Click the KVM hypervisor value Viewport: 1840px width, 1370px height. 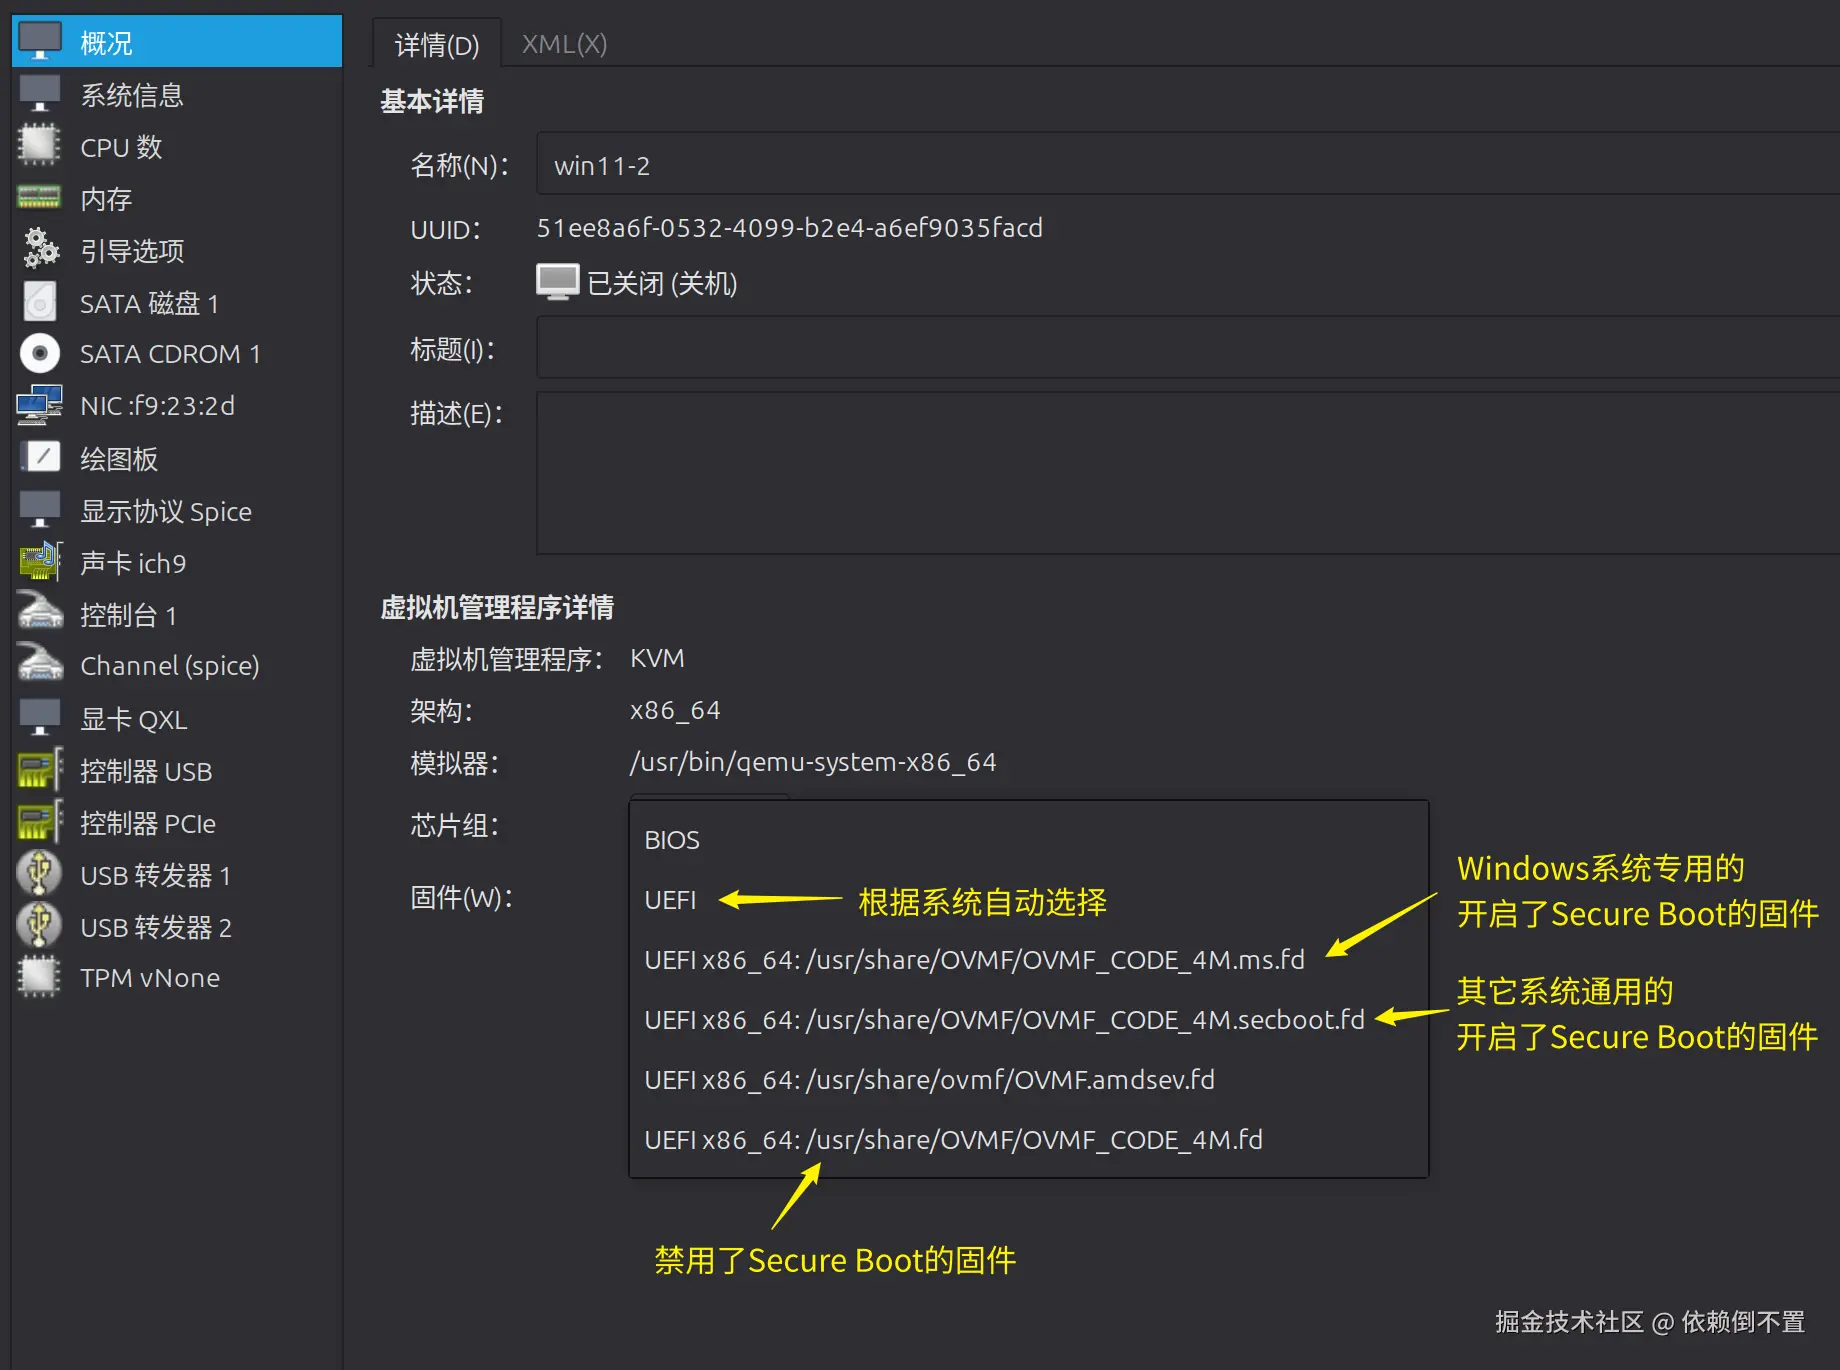(657, 658)
